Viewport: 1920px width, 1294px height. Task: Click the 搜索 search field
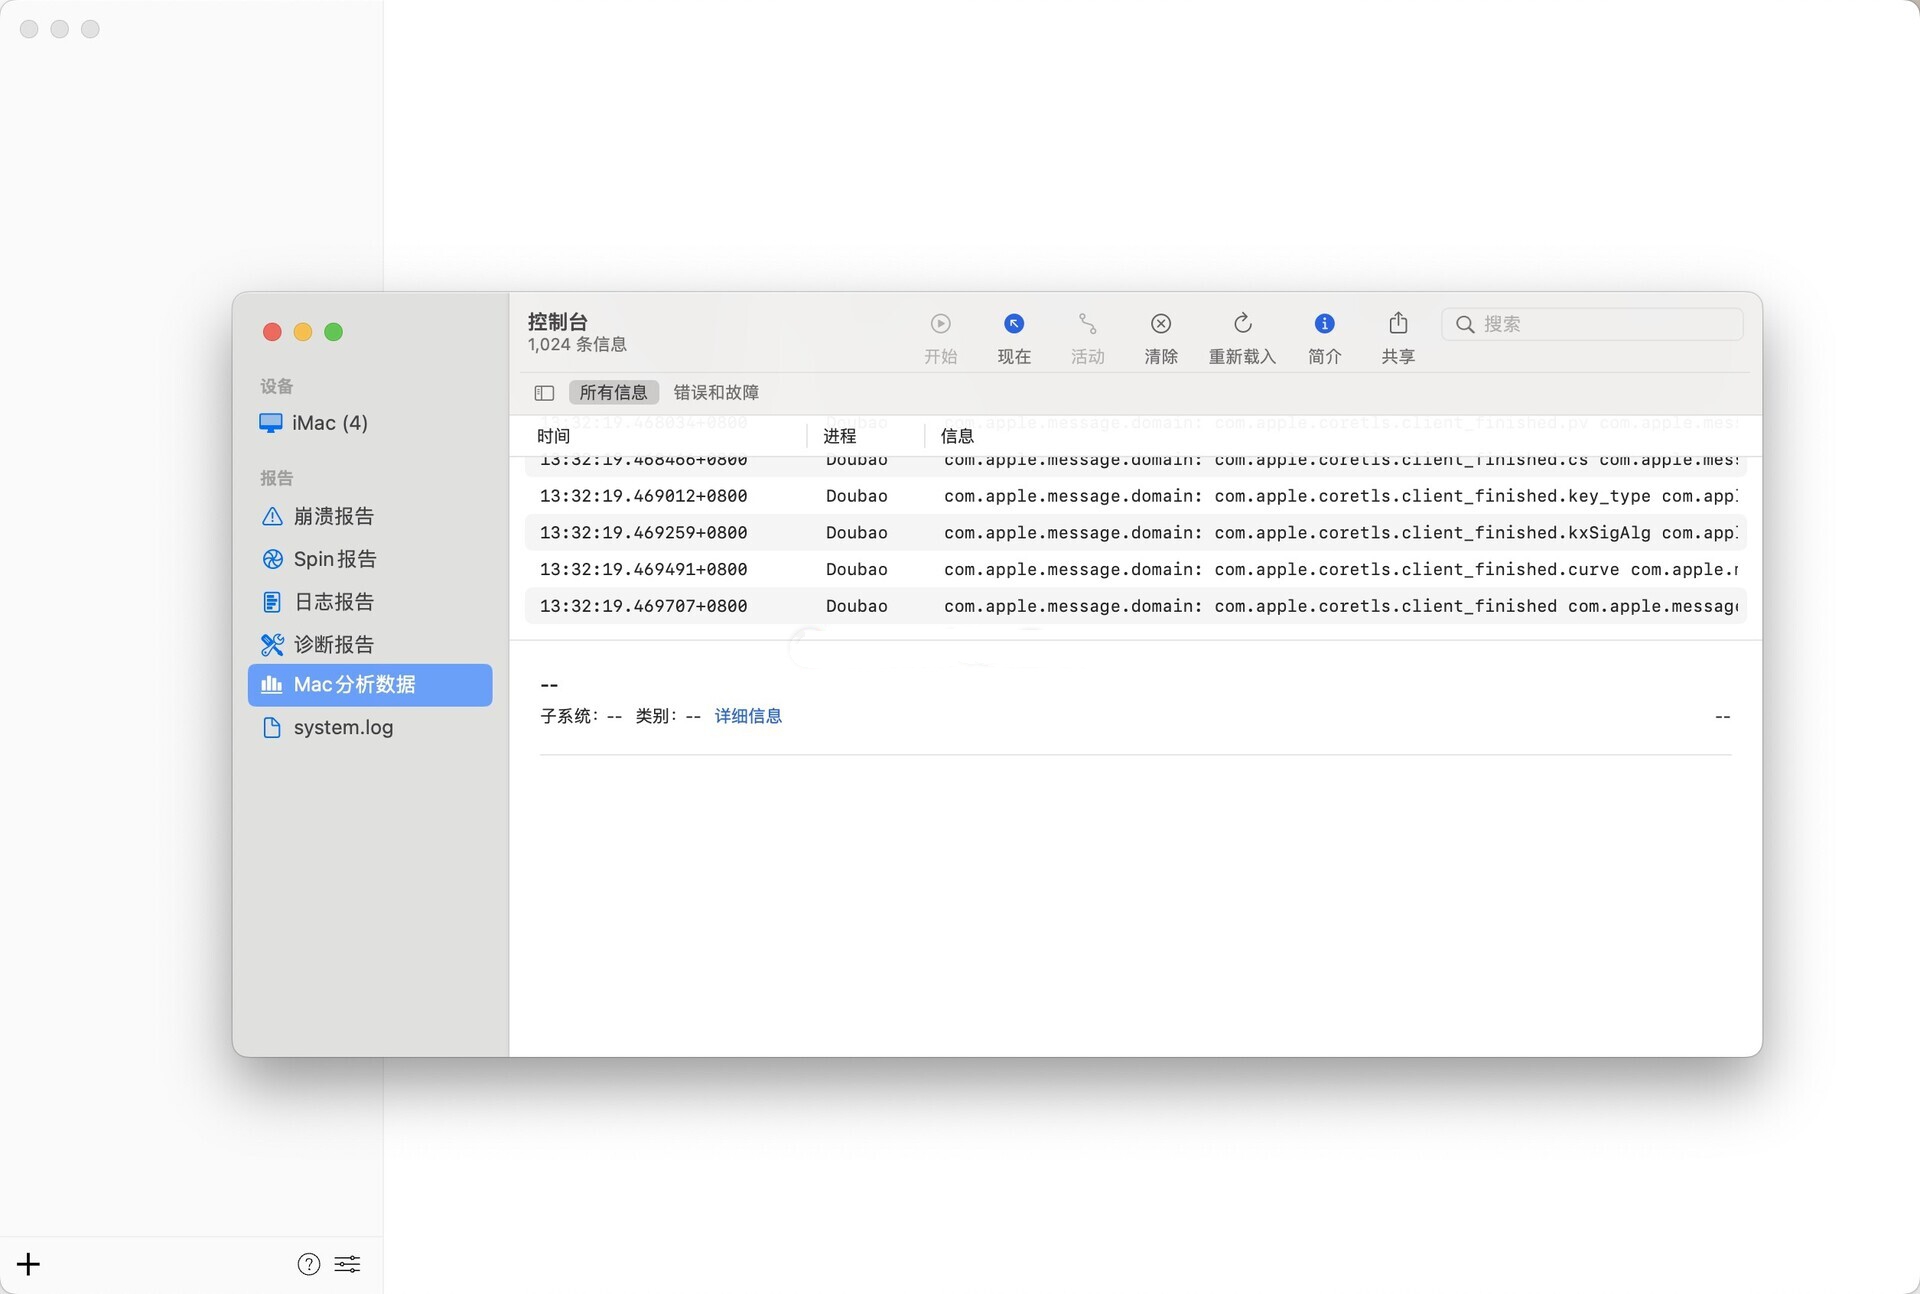[x=1592, y=324]
